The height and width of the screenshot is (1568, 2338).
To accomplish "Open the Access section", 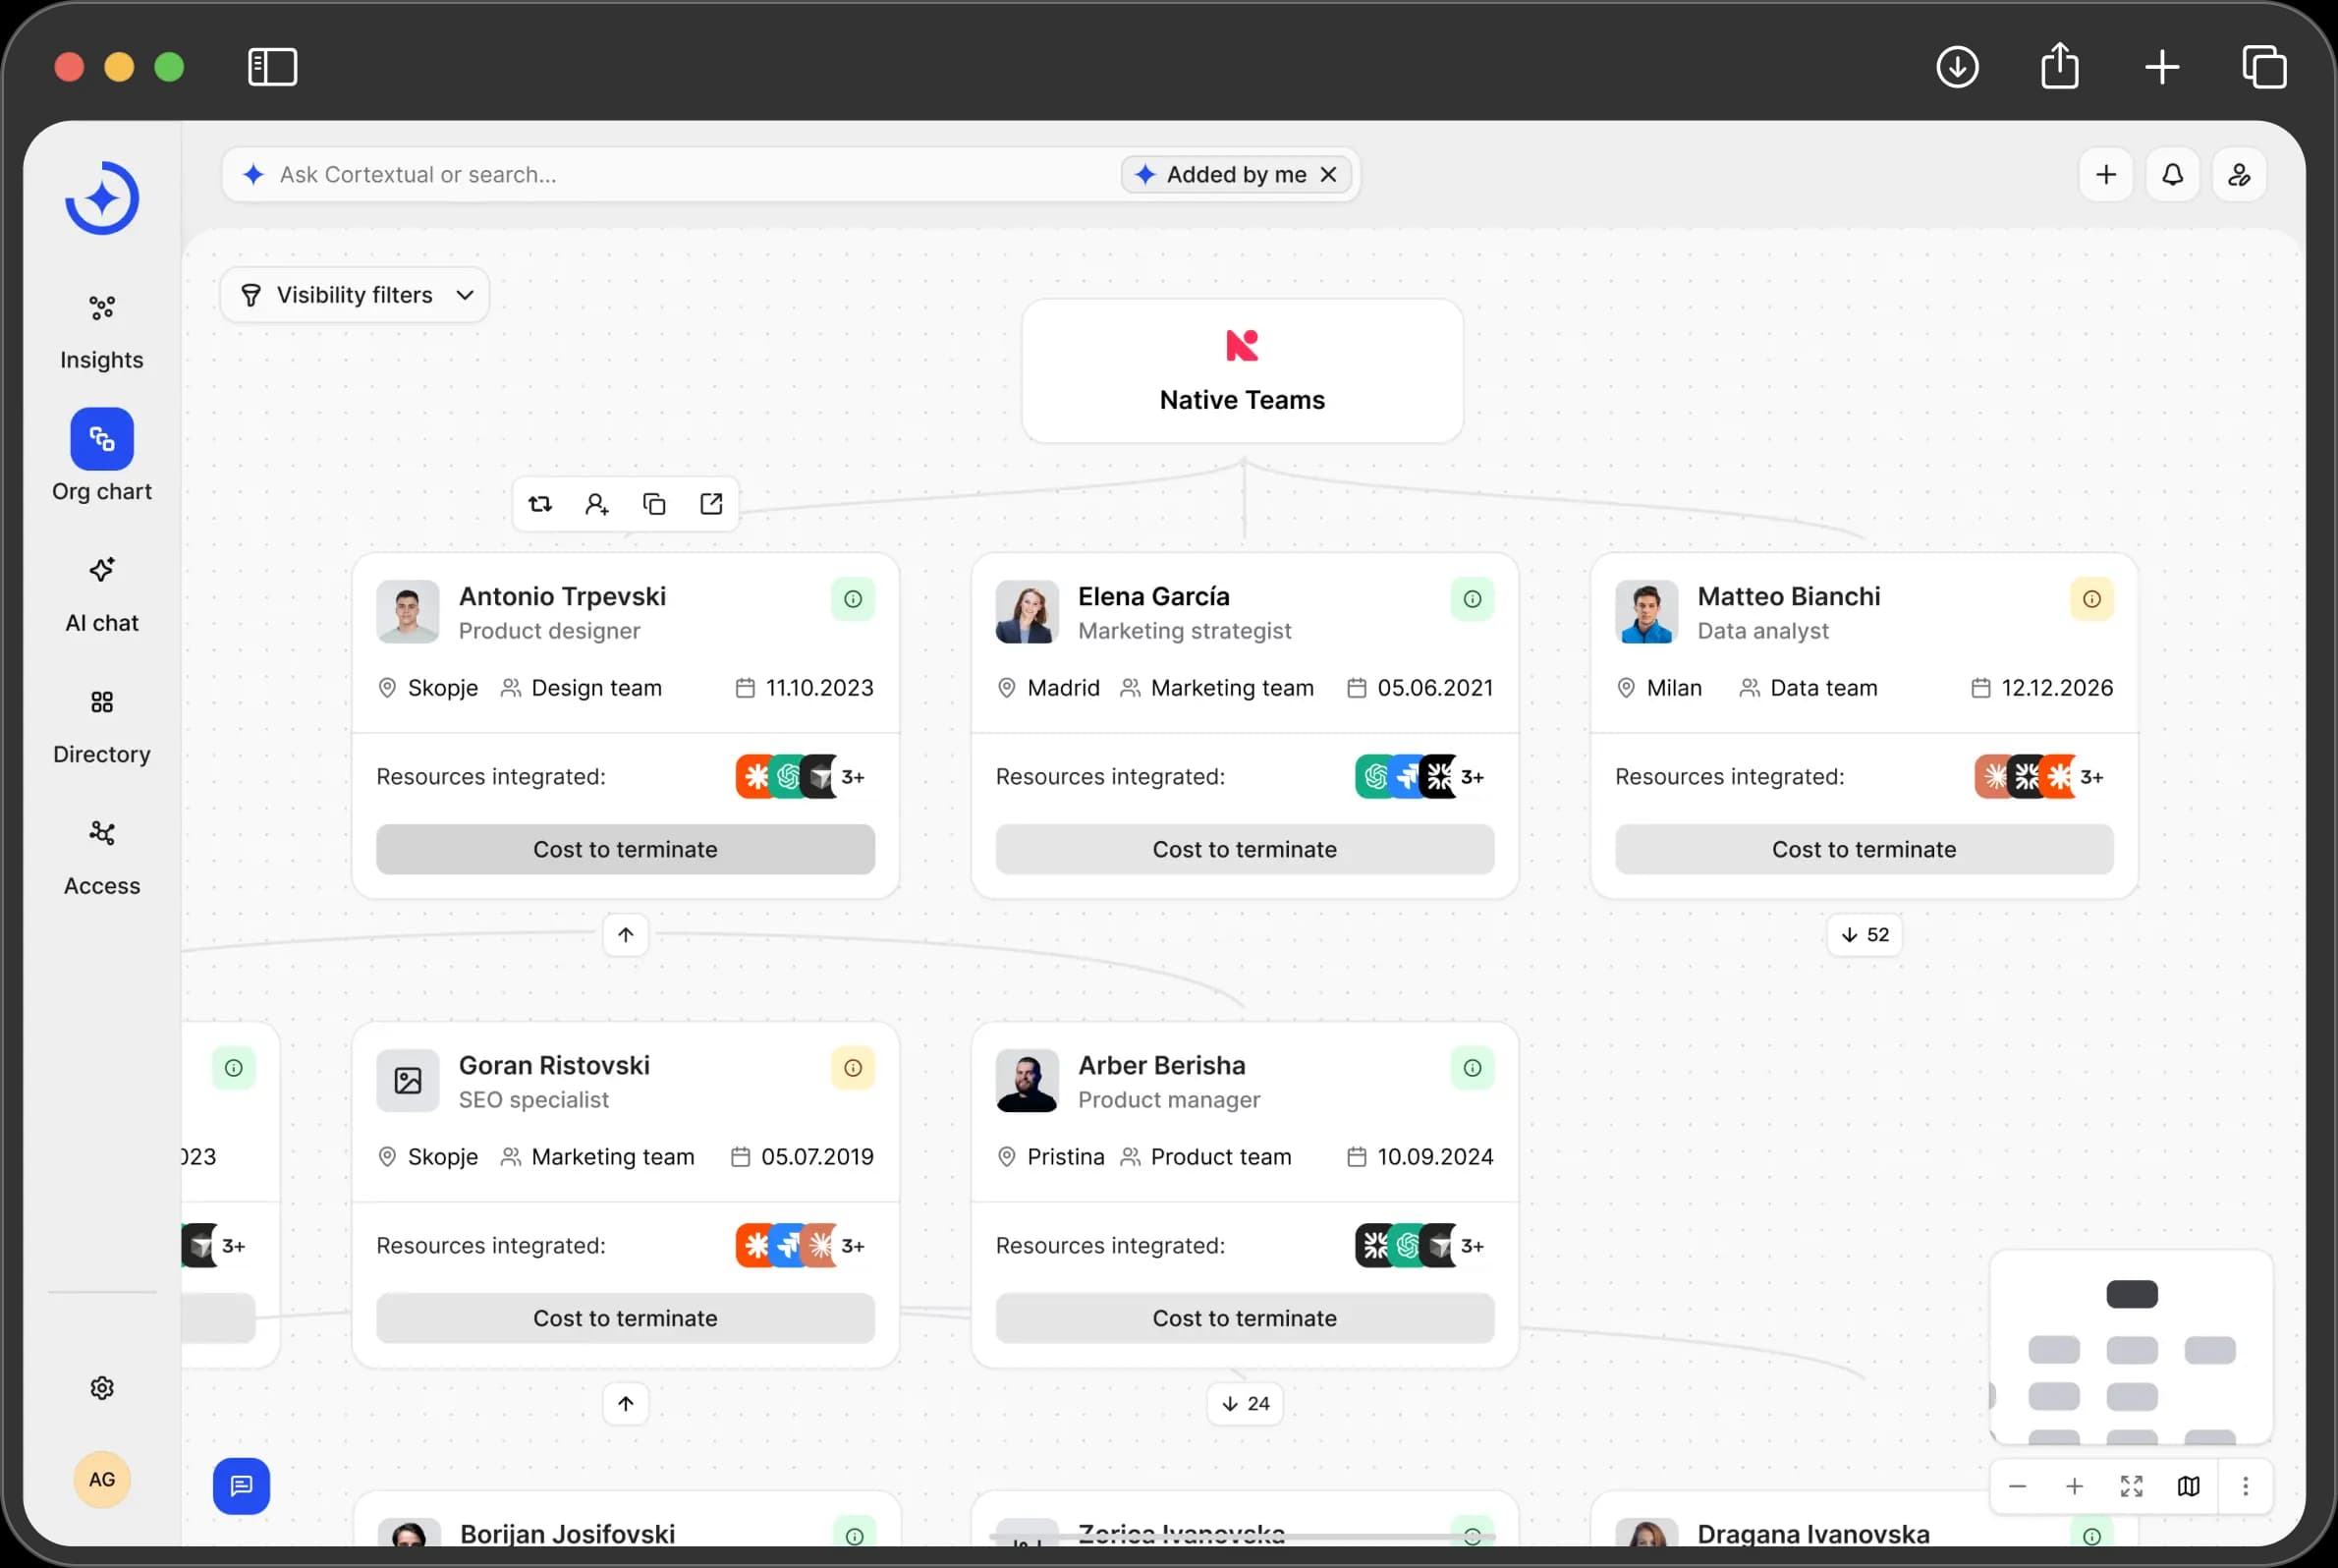I will 102,858.
